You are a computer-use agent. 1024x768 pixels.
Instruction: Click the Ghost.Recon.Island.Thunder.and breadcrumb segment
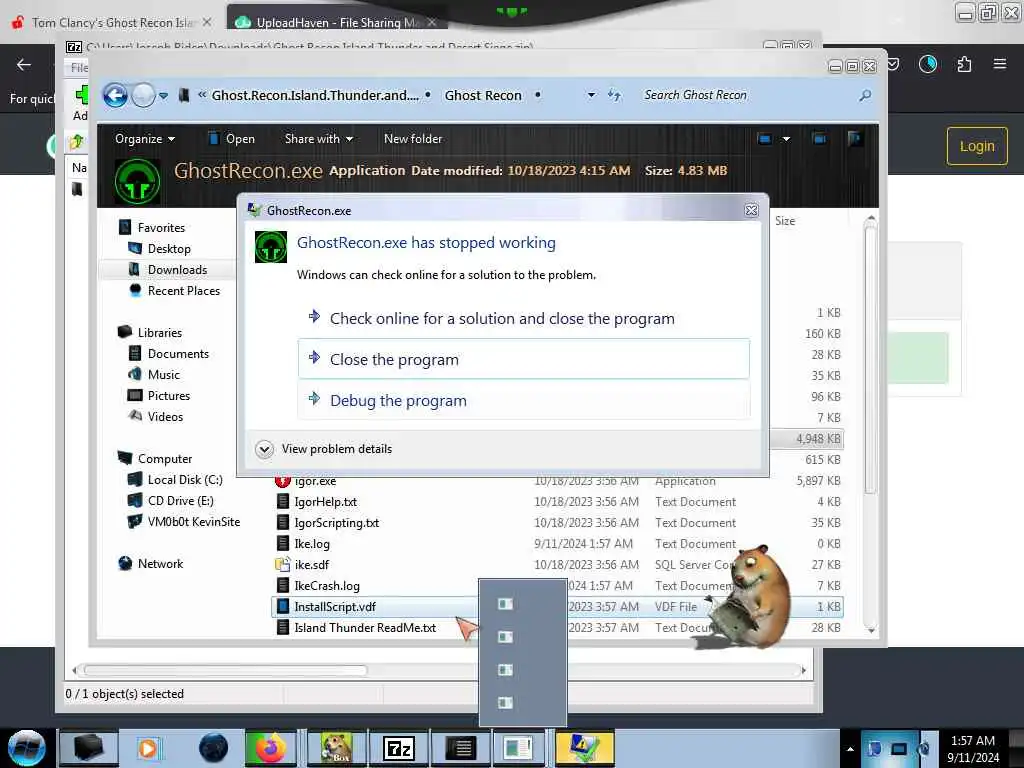coord(315,95)
